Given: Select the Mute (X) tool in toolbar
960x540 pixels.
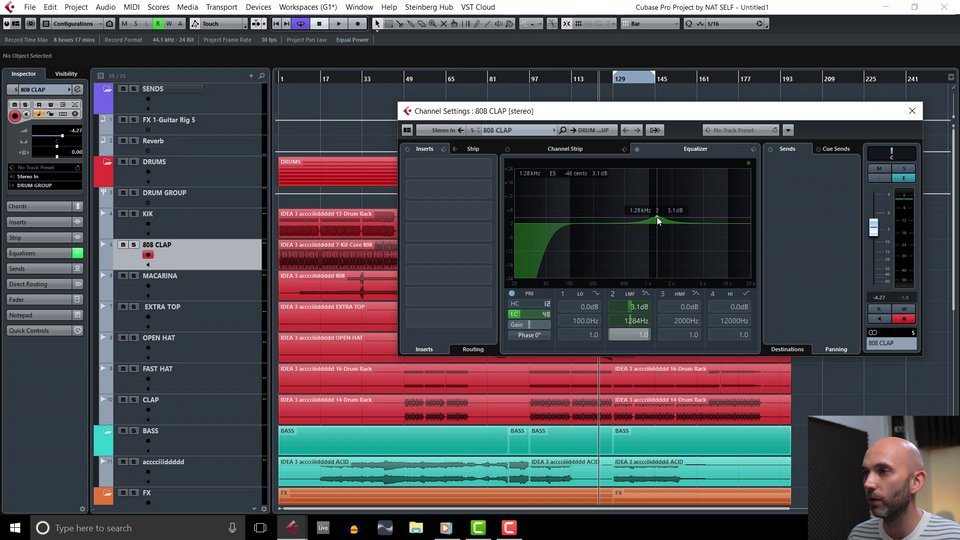Looking at the screenshot, I should pos(443,24).
